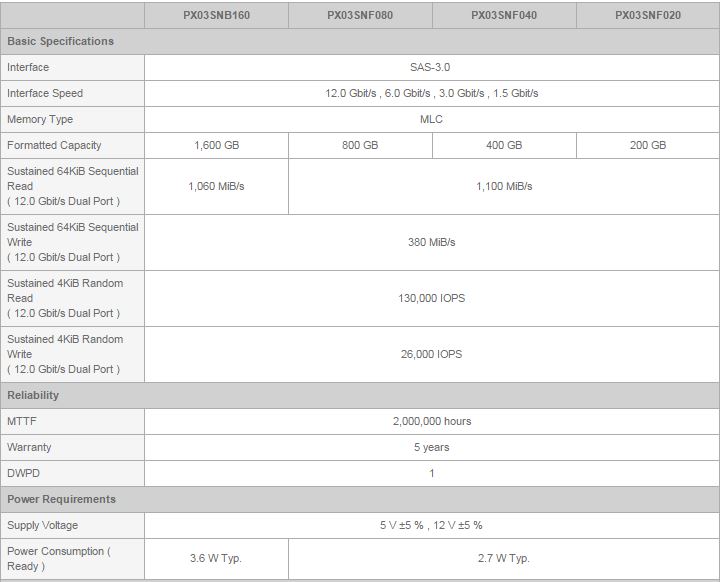Click the Sustained 64KiB Sequential Write label
Screen dimensions: 720x582
coord(73,242)
